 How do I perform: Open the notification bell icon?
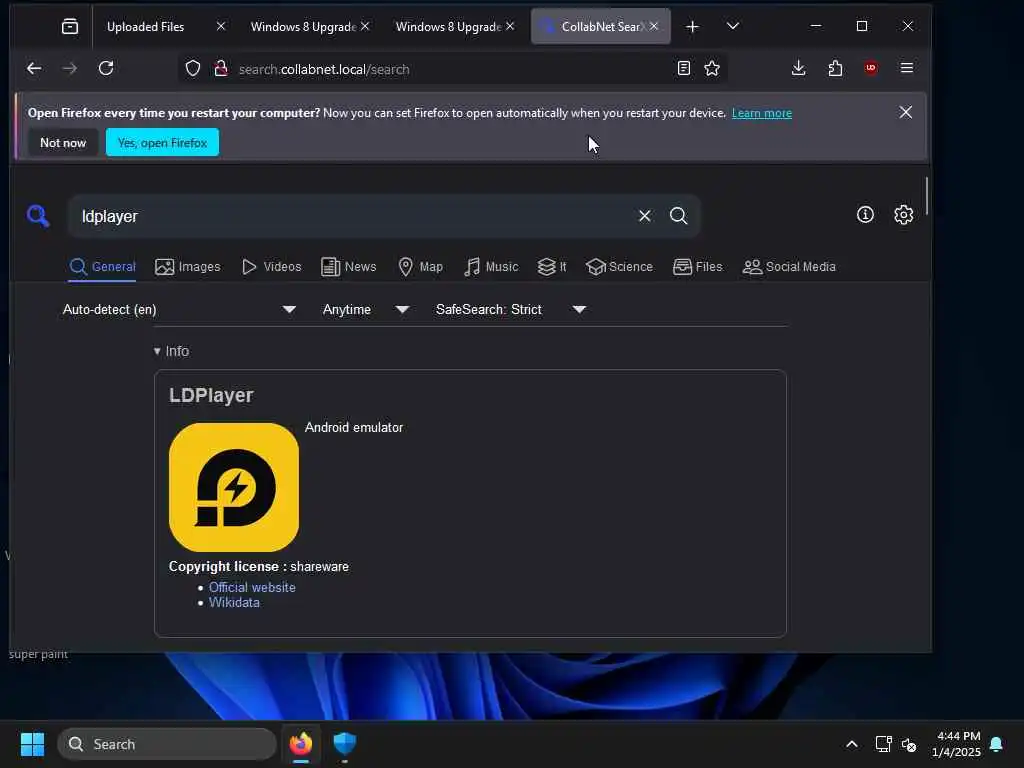coord(996,744)
